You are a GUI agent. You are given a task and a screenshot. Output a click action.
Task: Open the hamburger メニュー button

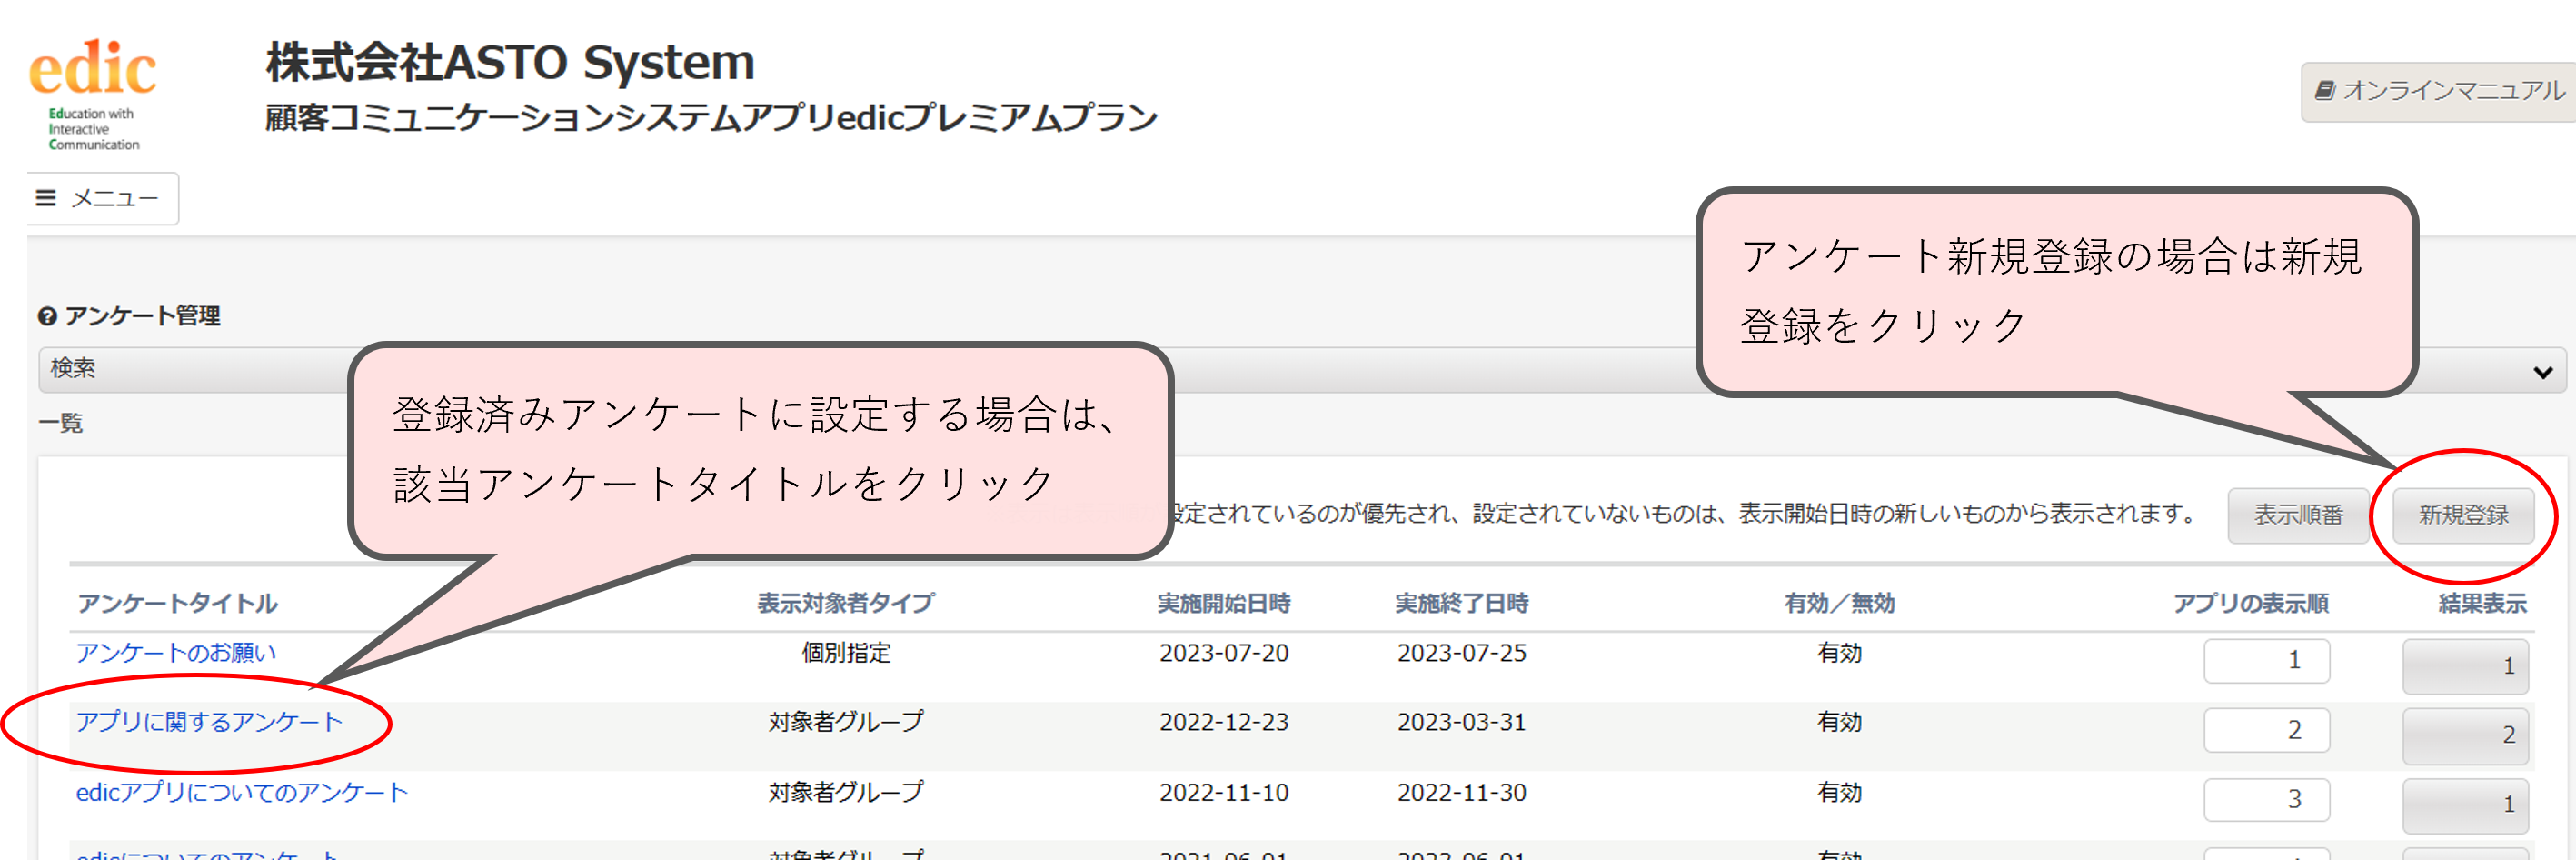pos(102,198)
